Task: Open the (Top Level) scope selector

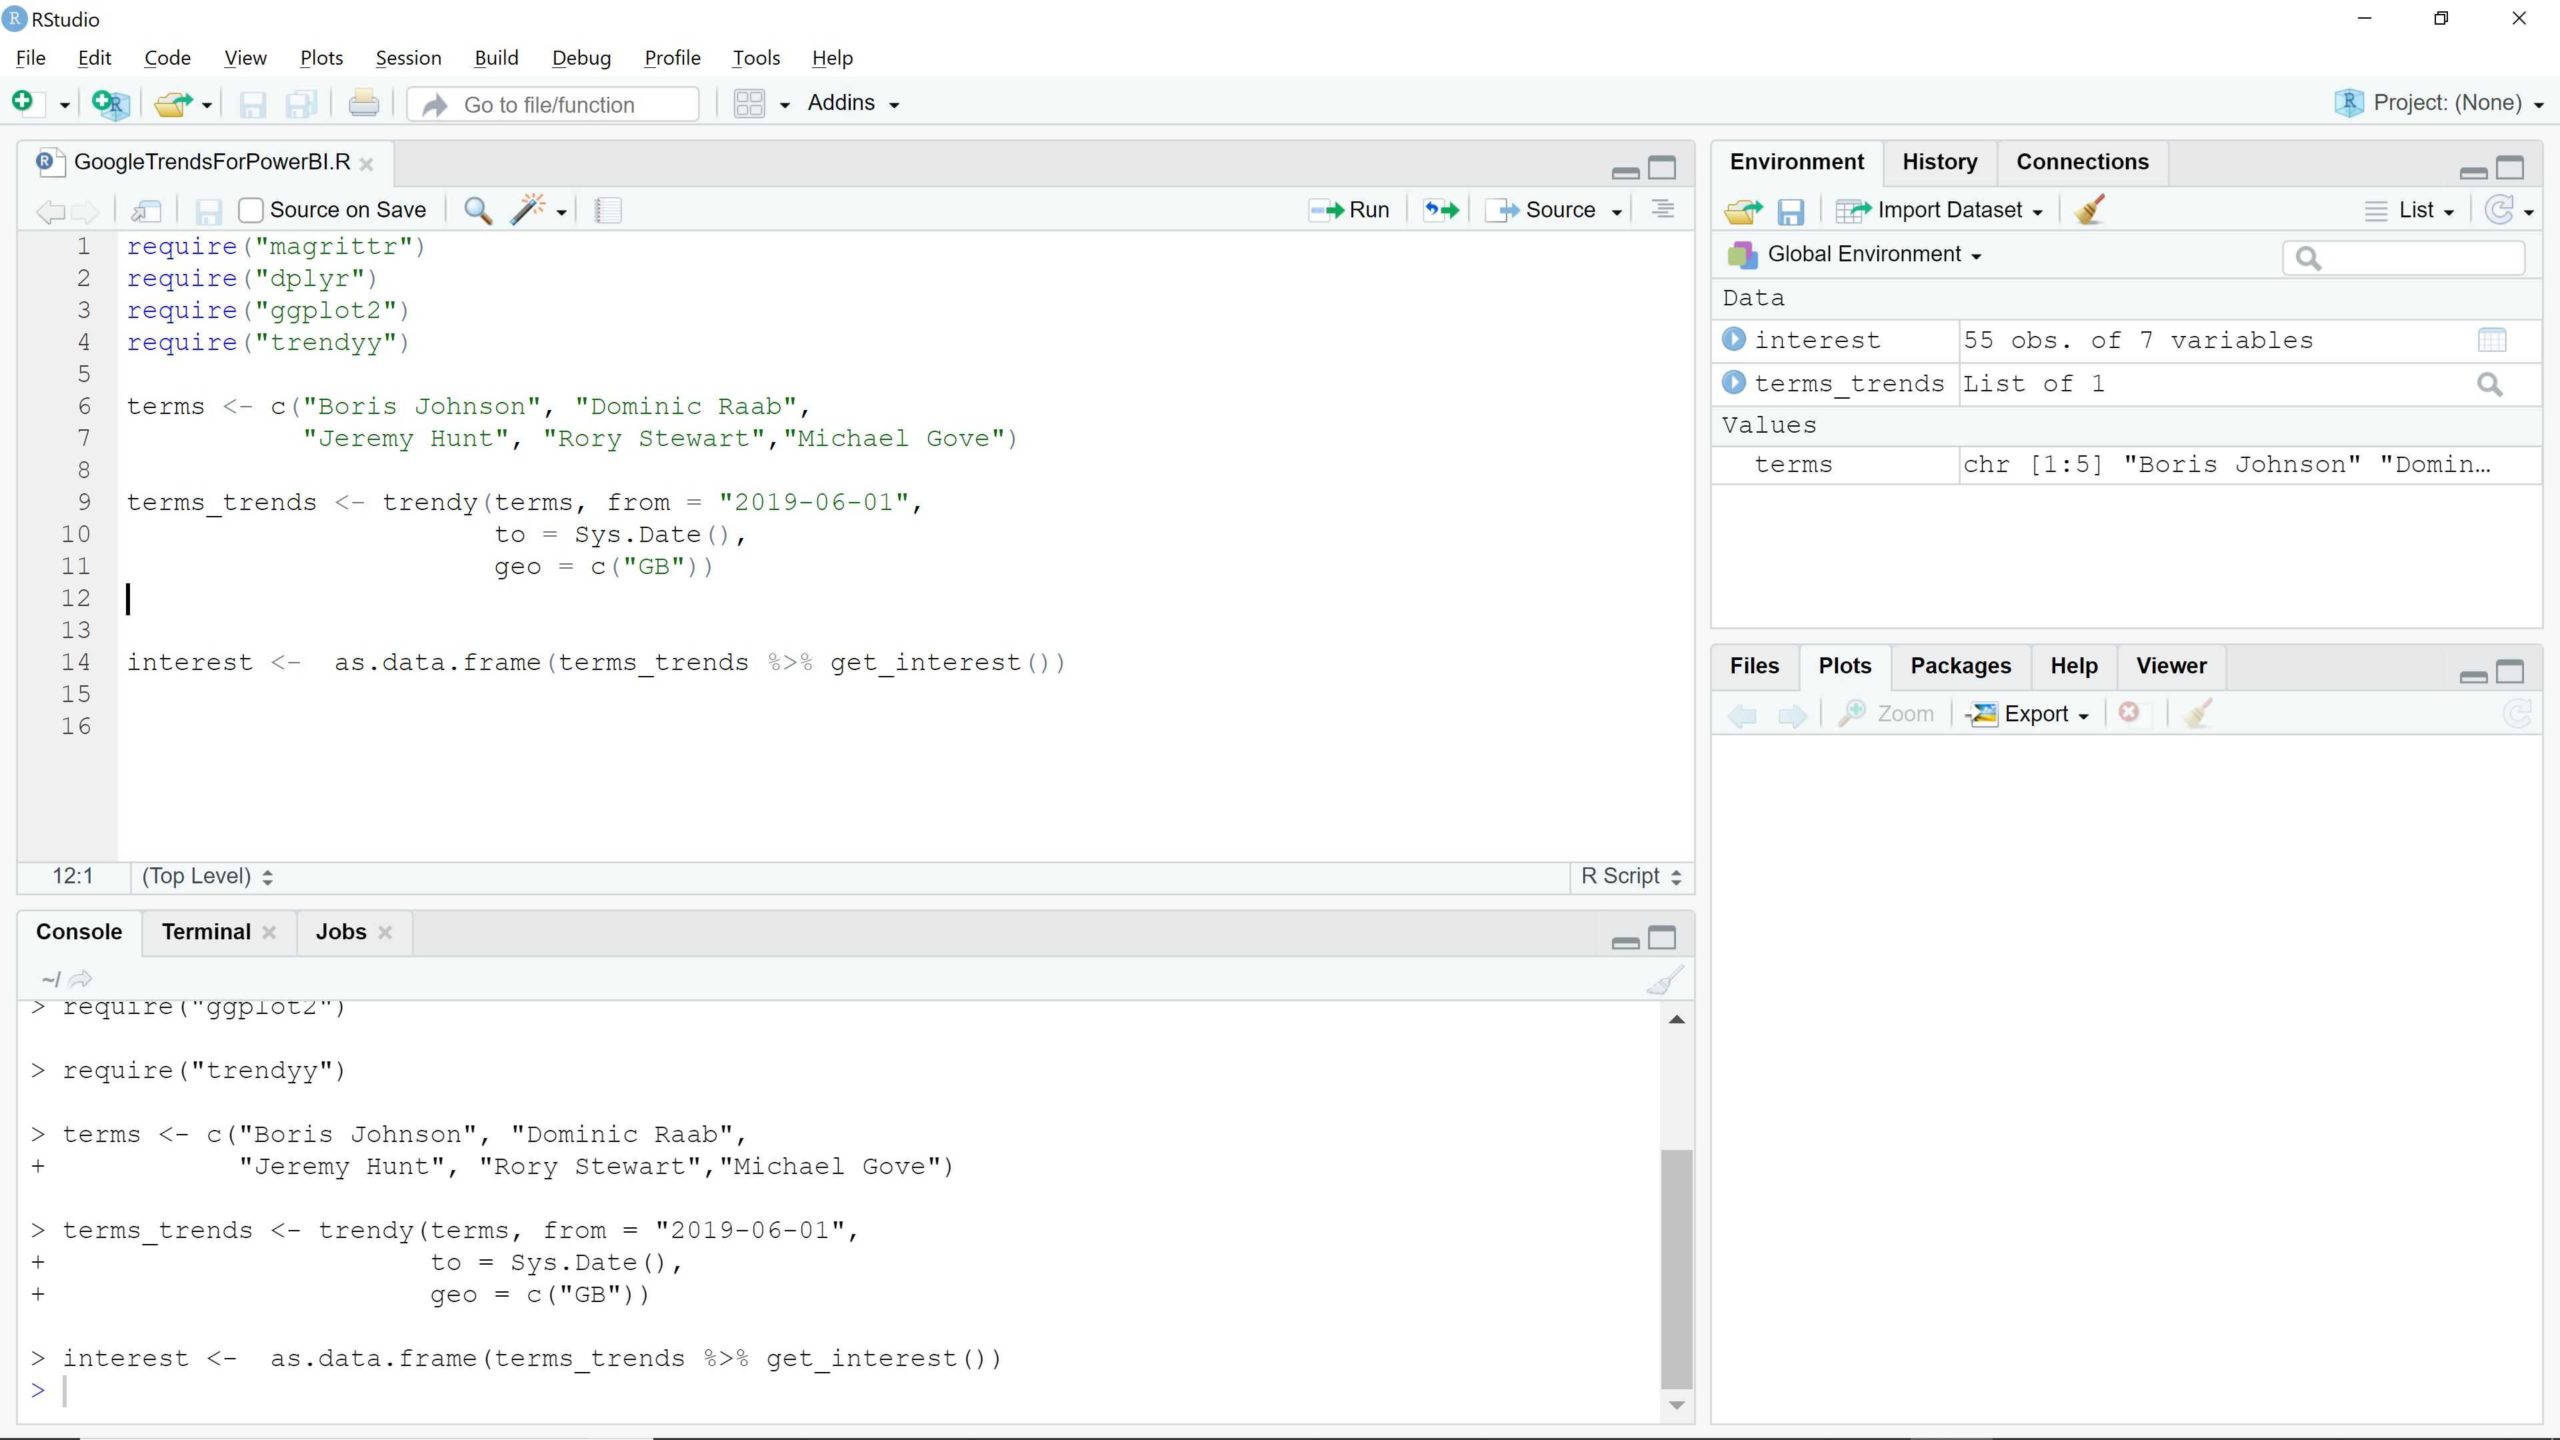Action: click(x=207, y=876)
